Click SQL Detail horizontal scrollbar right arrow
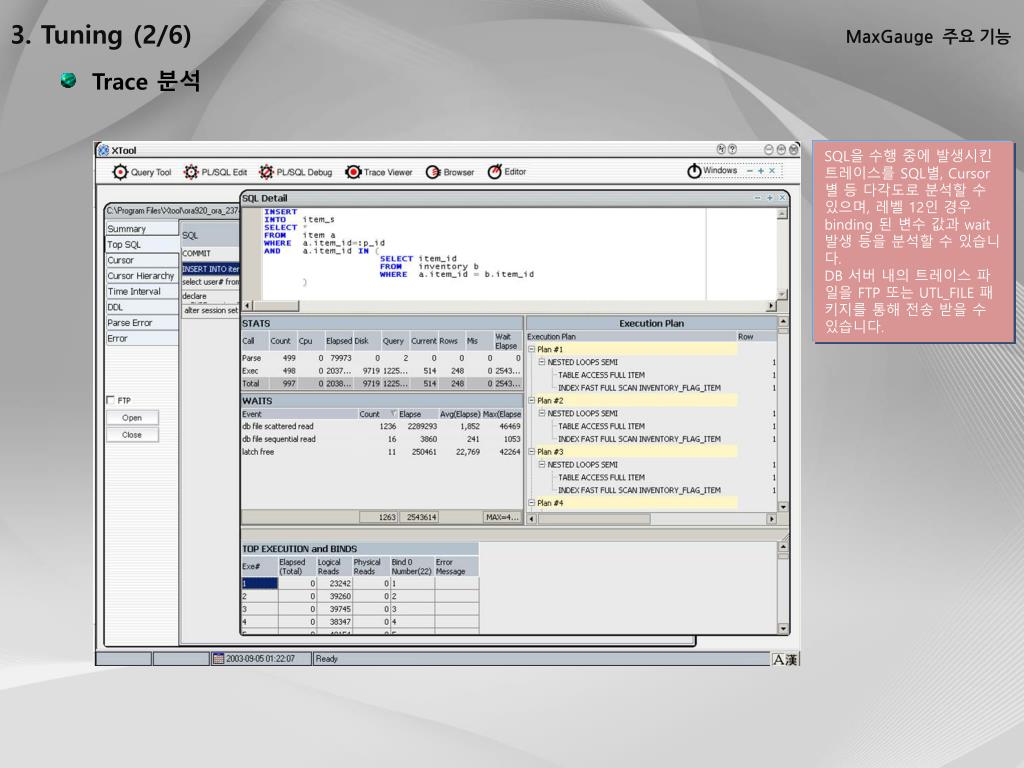 coord(771,306)
